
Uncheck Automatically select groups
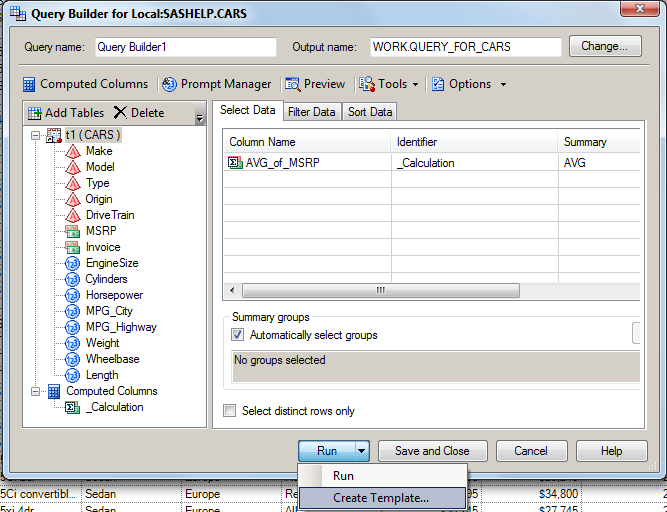238,335
